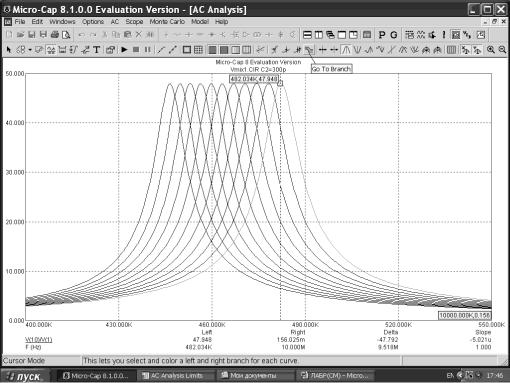The height and width of the screenshot is (383, 510).
Task: Open the dropdown arrow next to scale tool
Action: pos(30,50)
